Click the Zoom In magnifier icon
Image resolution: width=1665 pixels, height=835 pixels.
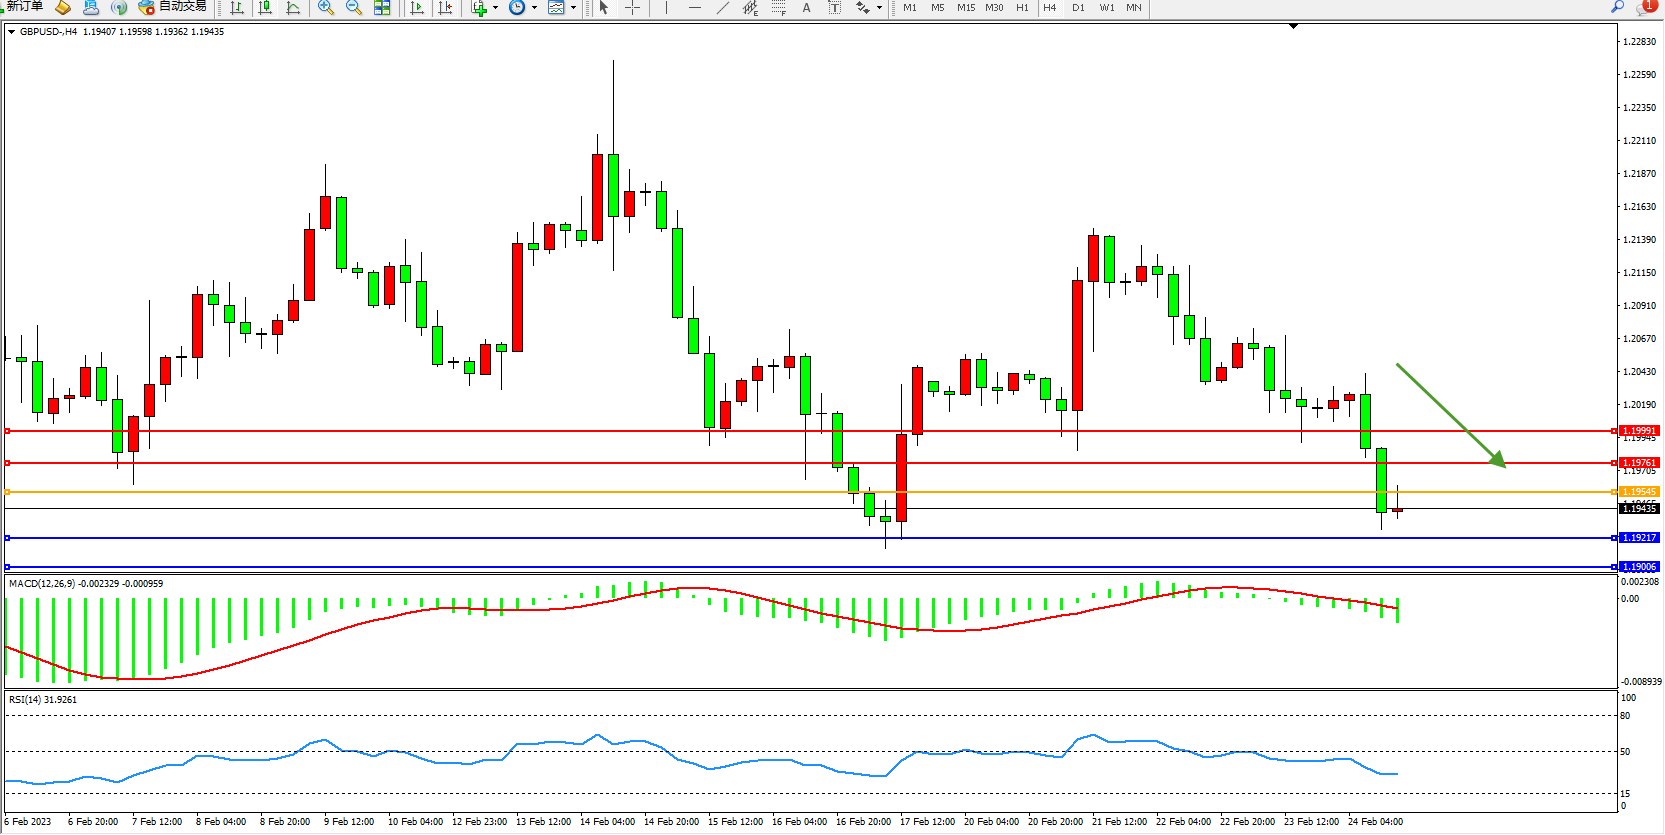(x=326, y=7)
